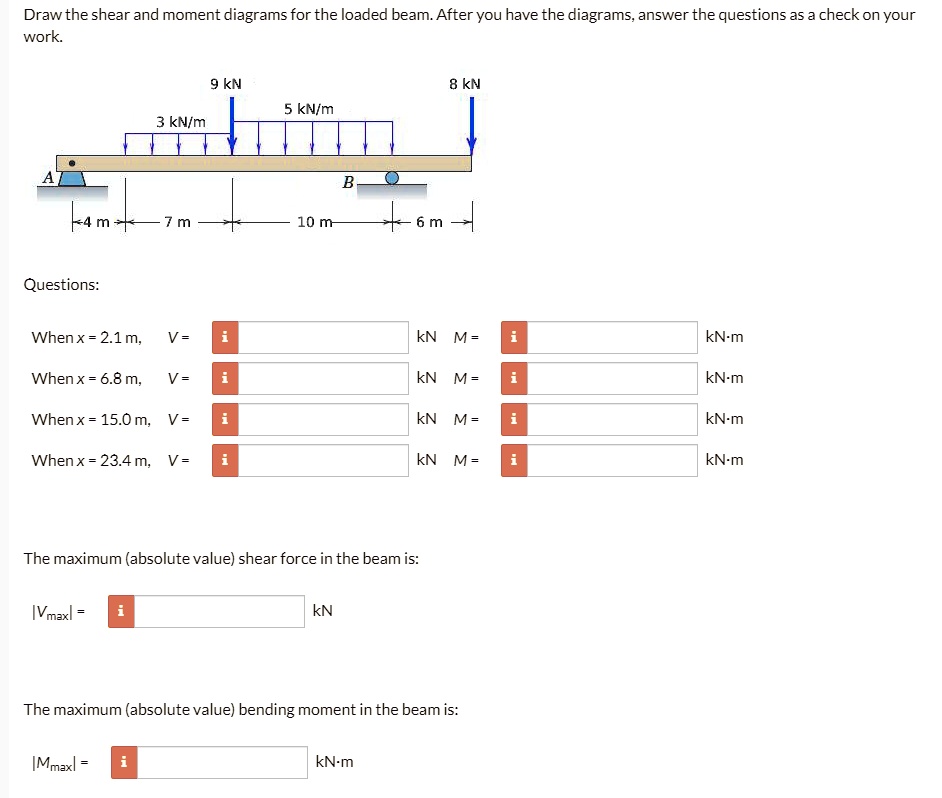This screenshot has width=942, height=798.
Task: Click the info icon beside |Mmax|
Action: coord(124,762)
